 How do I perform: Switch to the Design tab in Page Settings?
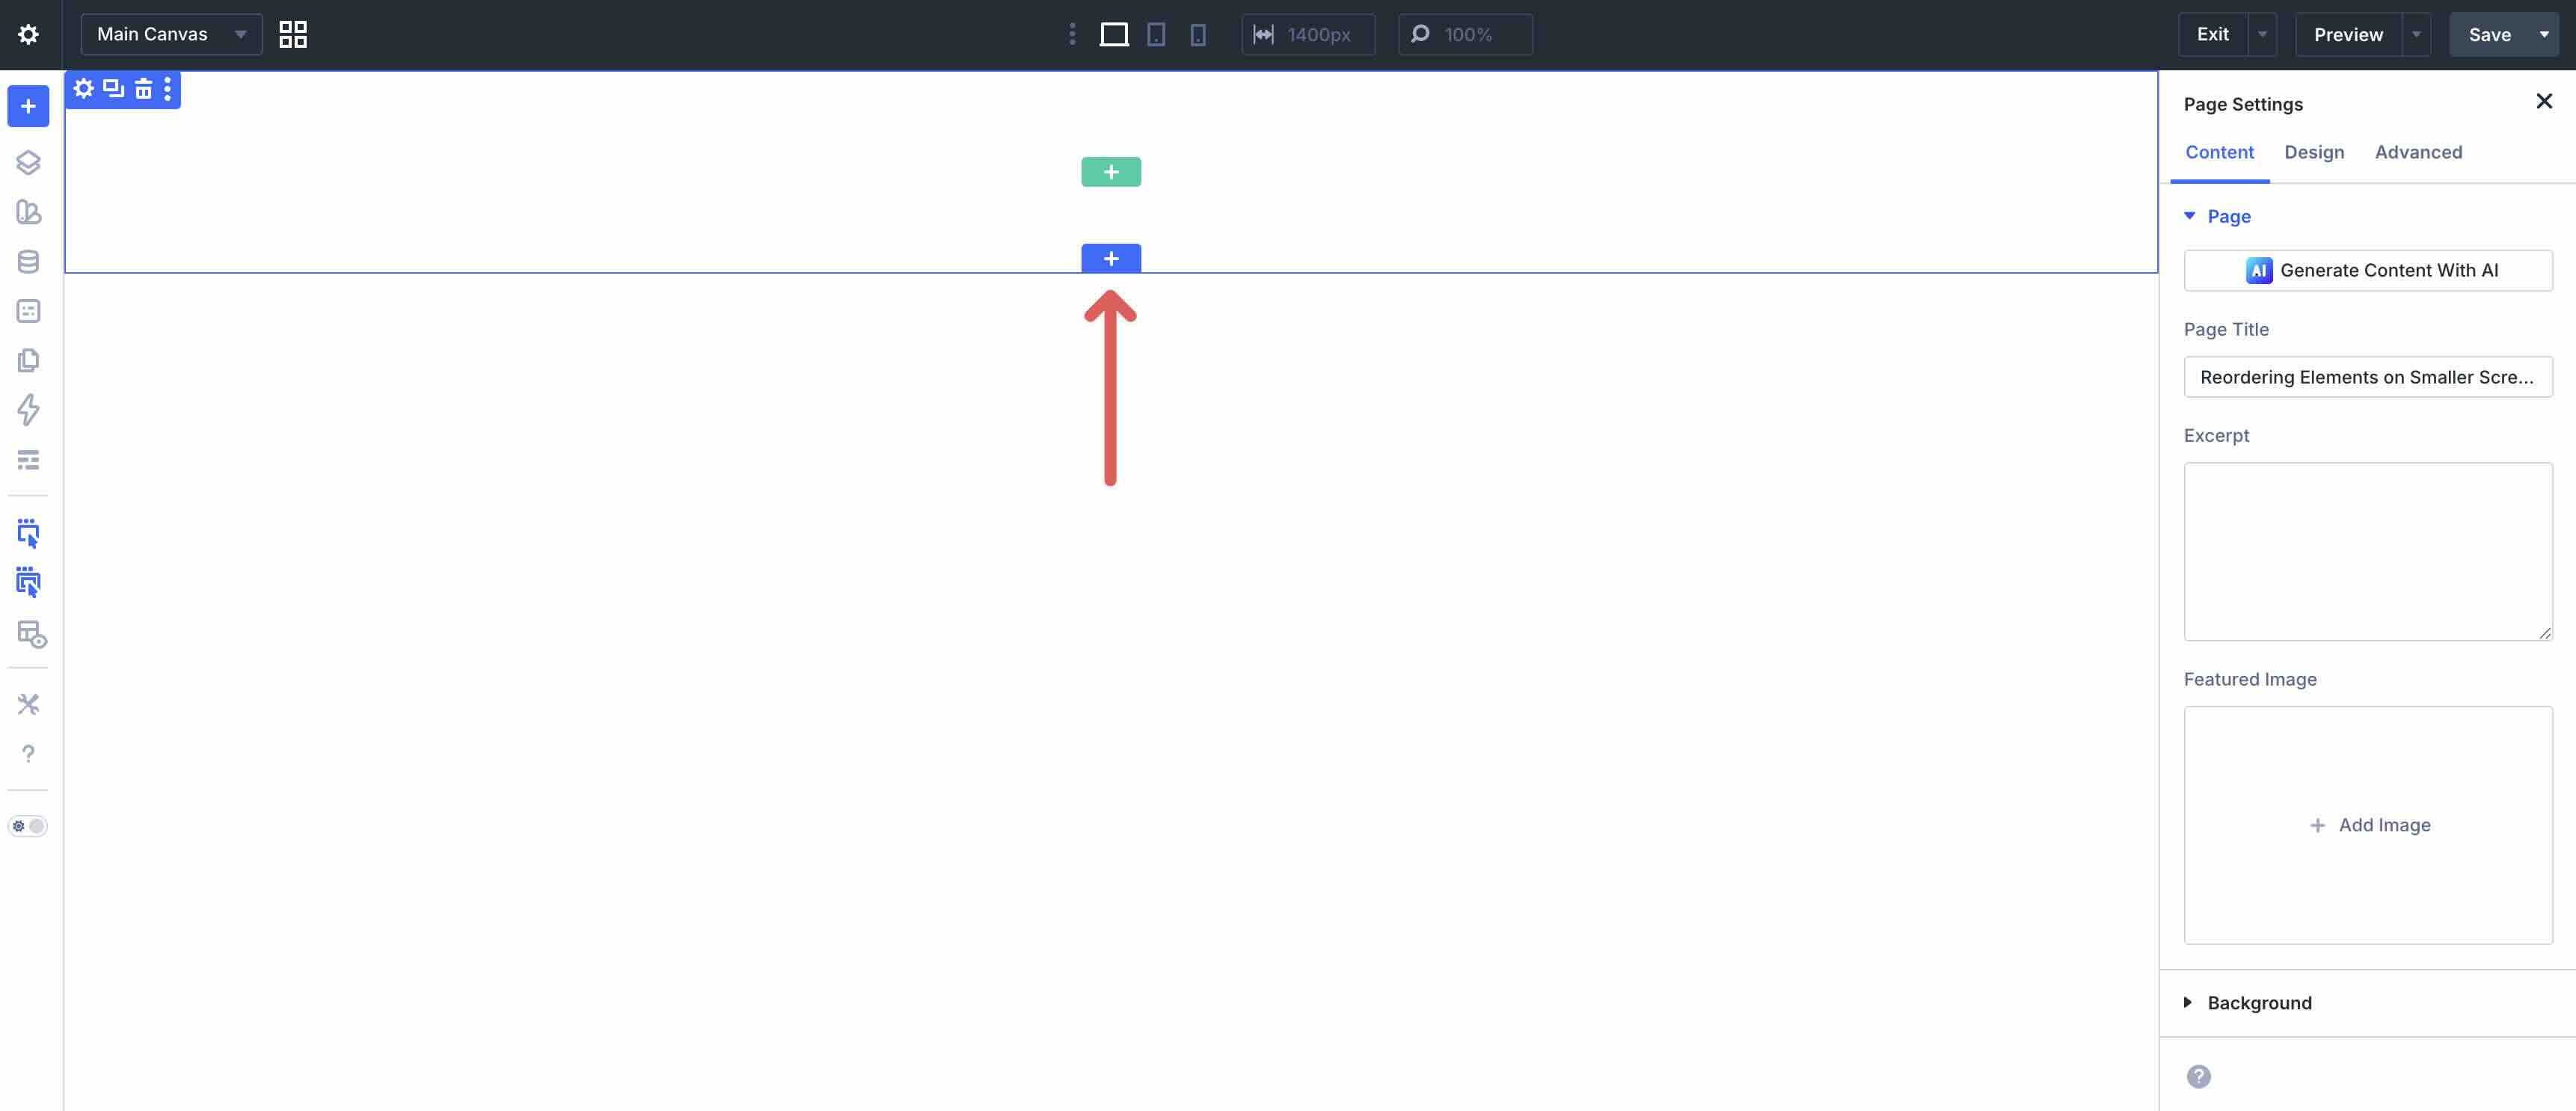[2314, 152]
